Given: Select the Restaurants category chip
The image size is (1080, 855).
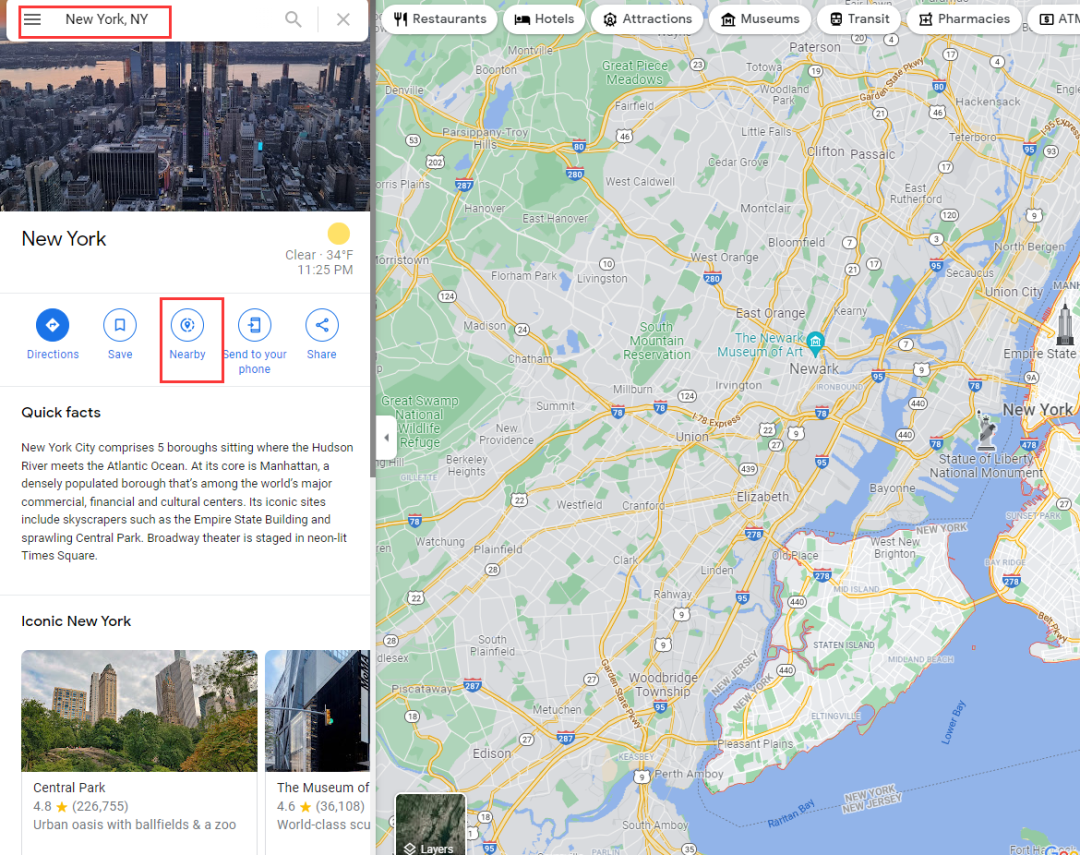Looking at the screenshot, I should coord(439,19).
